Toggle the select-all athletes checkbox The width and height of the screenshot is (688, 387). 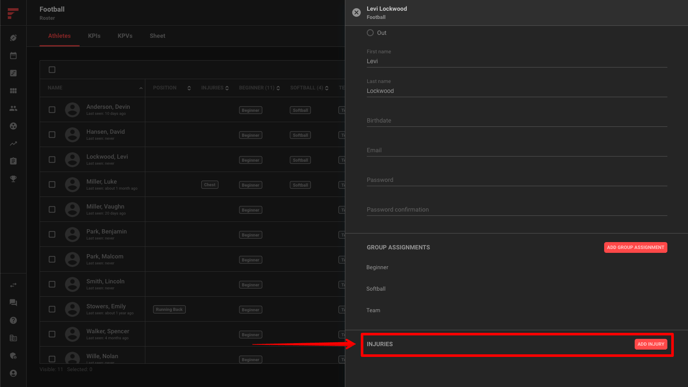(x=52, y=70)
